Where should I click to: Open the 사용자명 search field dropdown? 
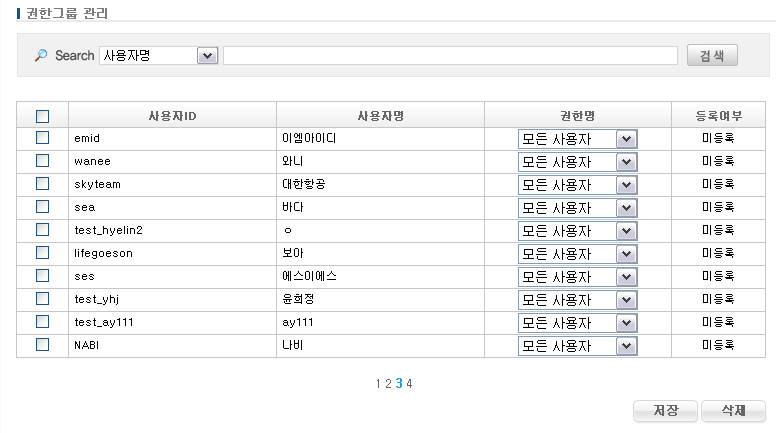click(208, 56)
